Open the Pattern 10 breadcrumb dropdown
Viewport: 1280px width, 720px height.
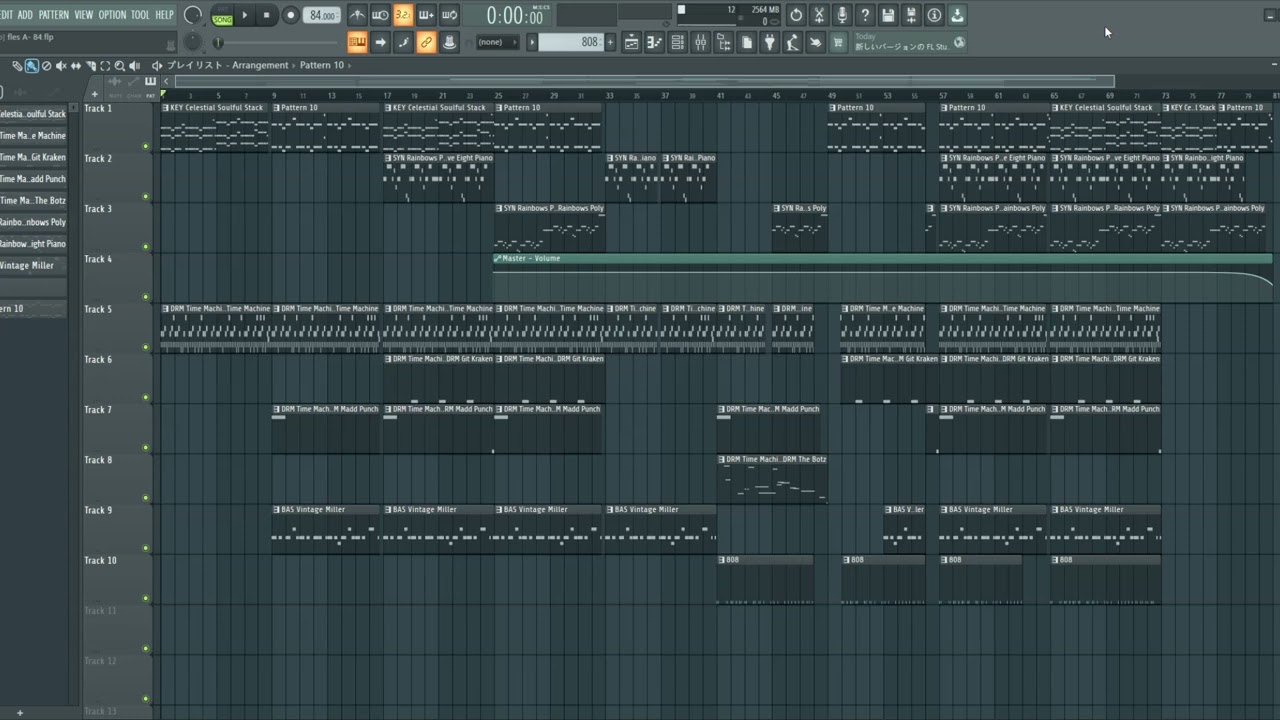click(x=322, y=65)
